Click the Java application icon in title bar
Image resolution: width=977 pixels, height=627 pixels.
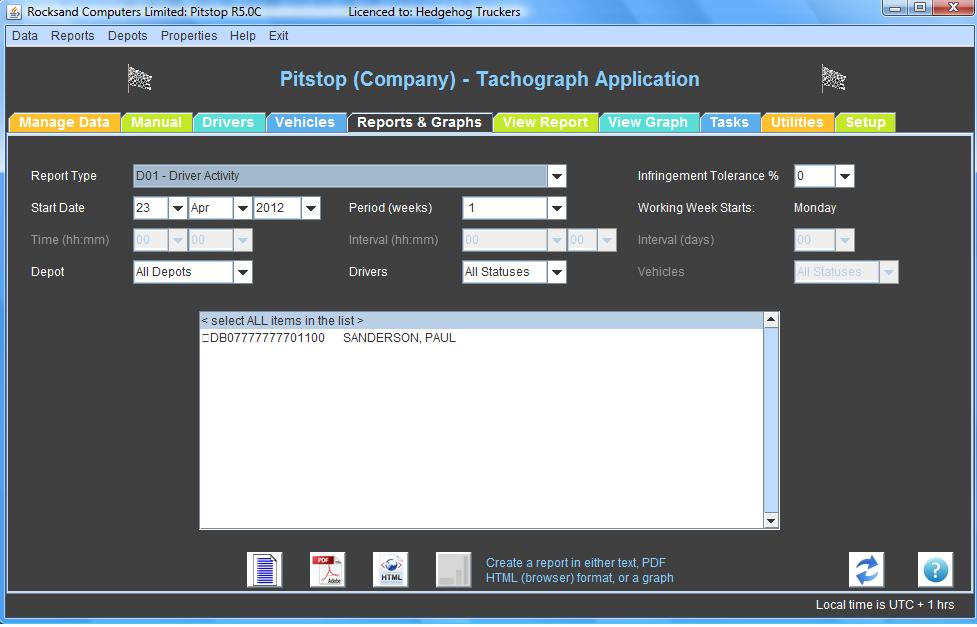[14, 12]
